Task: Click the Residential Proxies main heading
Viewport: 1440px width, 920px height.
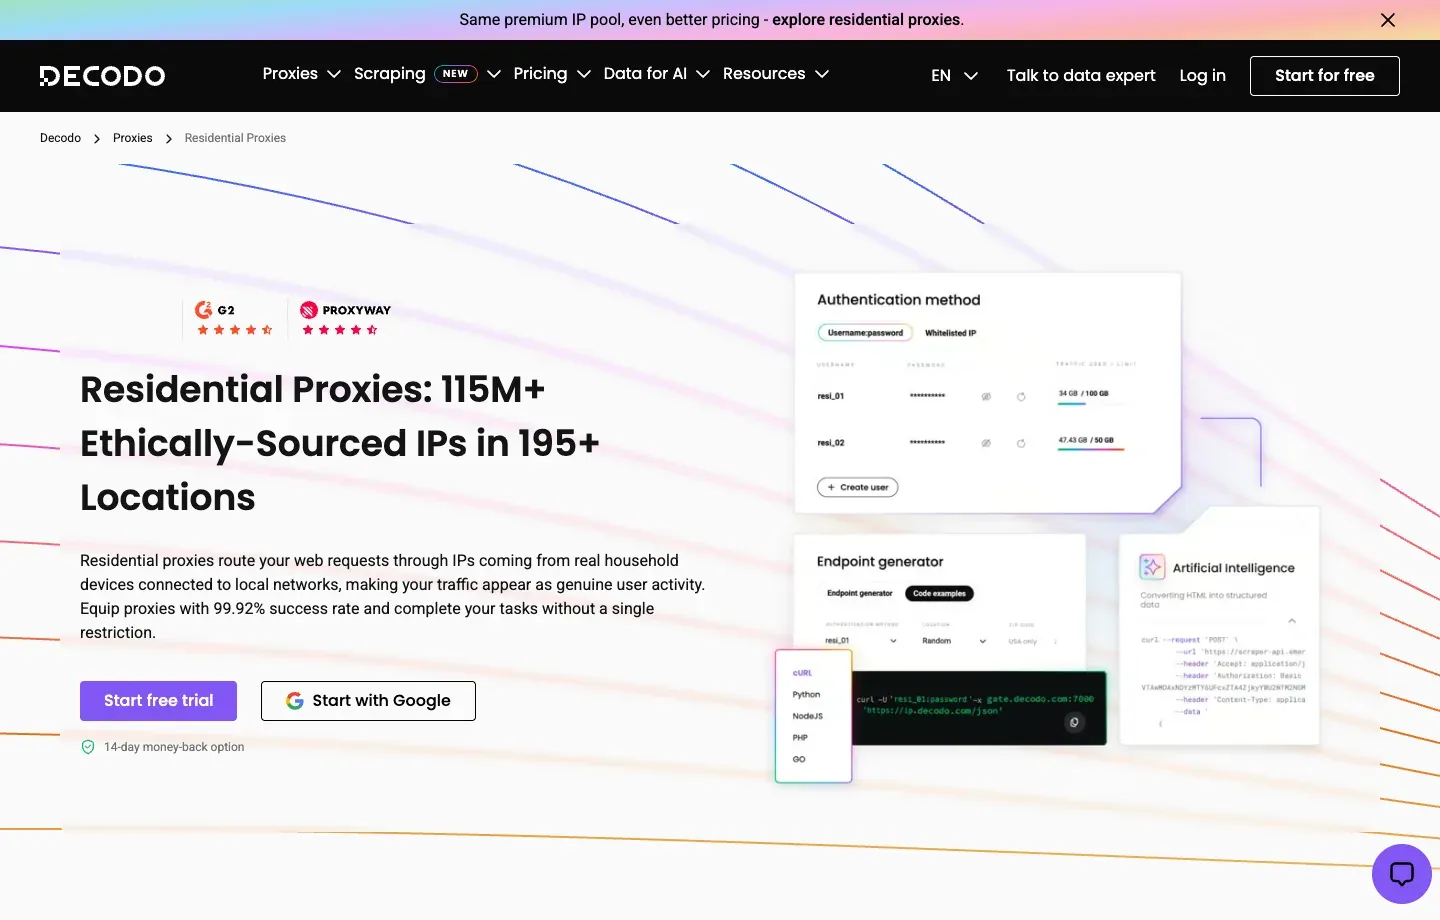Action: coord(340,443)
